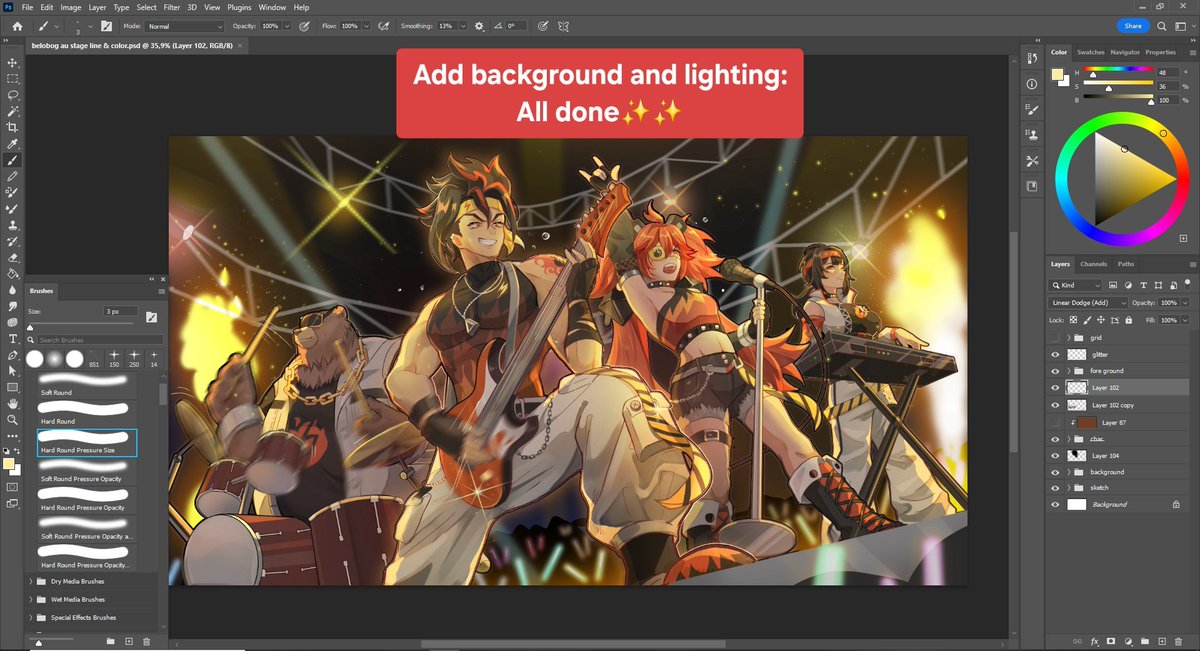Select the Eraser tool

click(12, 257)
